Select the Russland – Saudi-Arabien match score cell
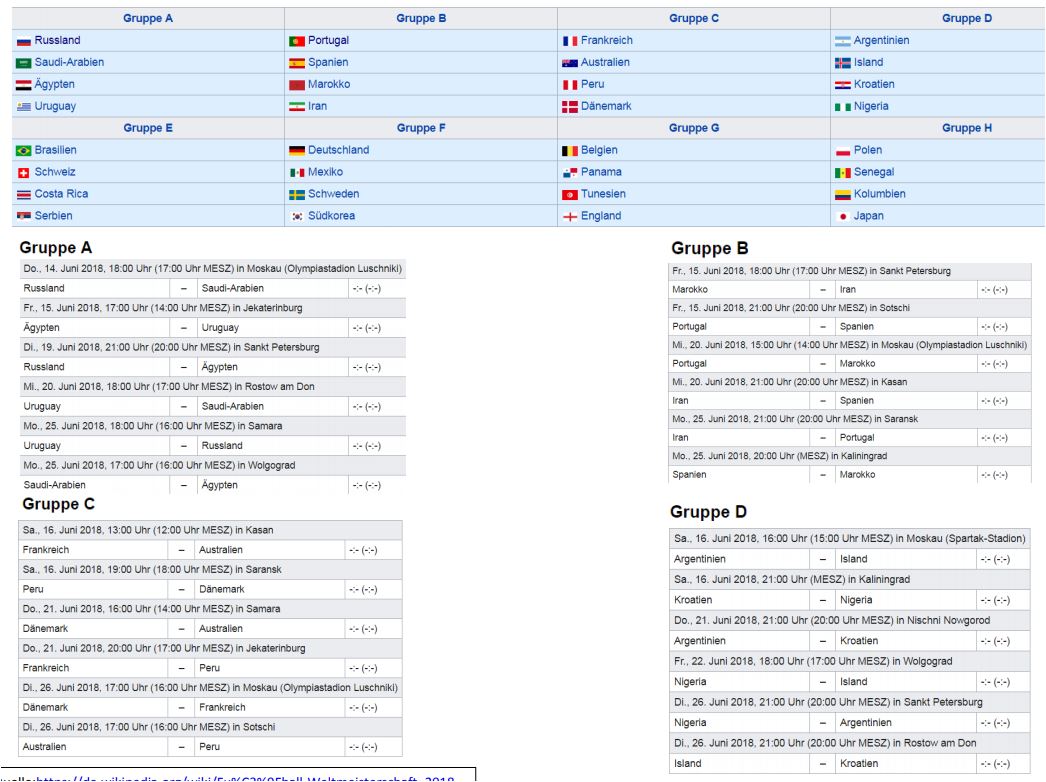The width and height of the screenshot is (1046, 782). [377, 288]
